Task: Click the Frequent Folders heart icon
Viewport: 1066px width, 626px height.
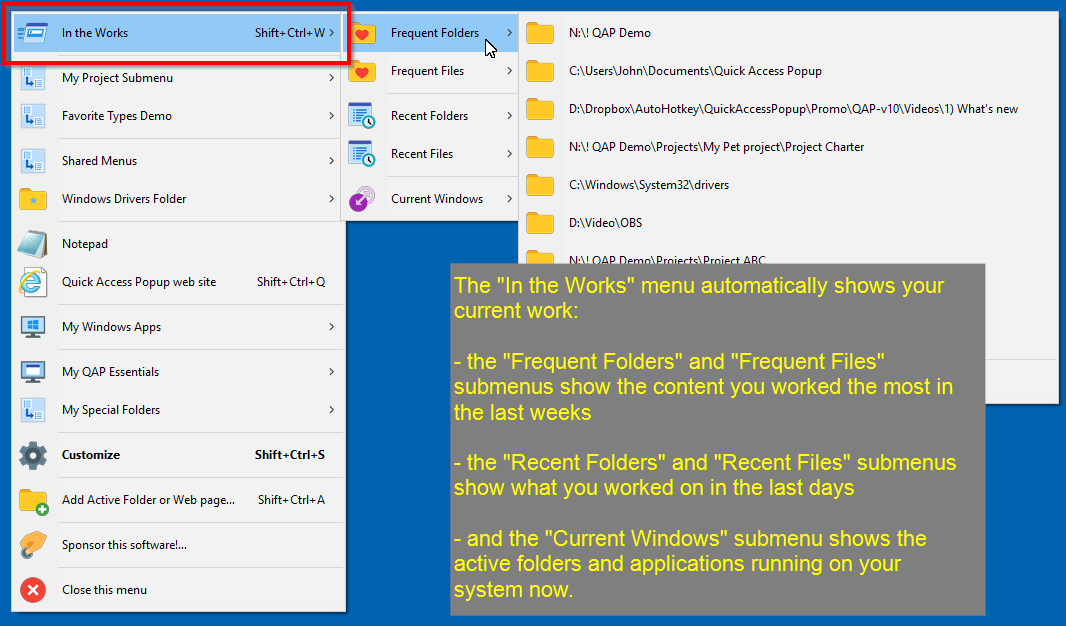Action: tap(362, 33)
